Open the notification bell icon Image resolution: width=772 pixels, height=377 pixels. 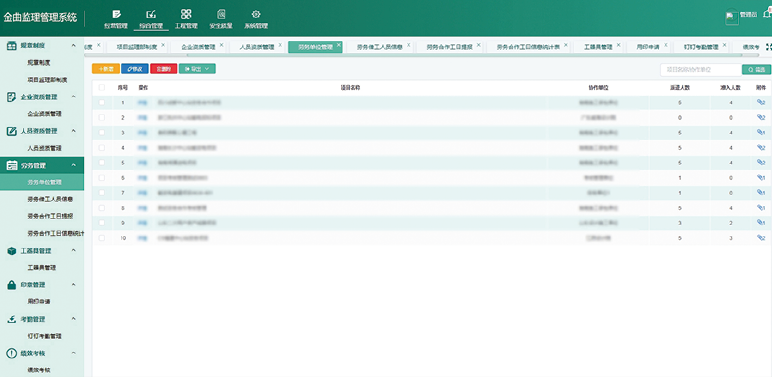(768, 15)
